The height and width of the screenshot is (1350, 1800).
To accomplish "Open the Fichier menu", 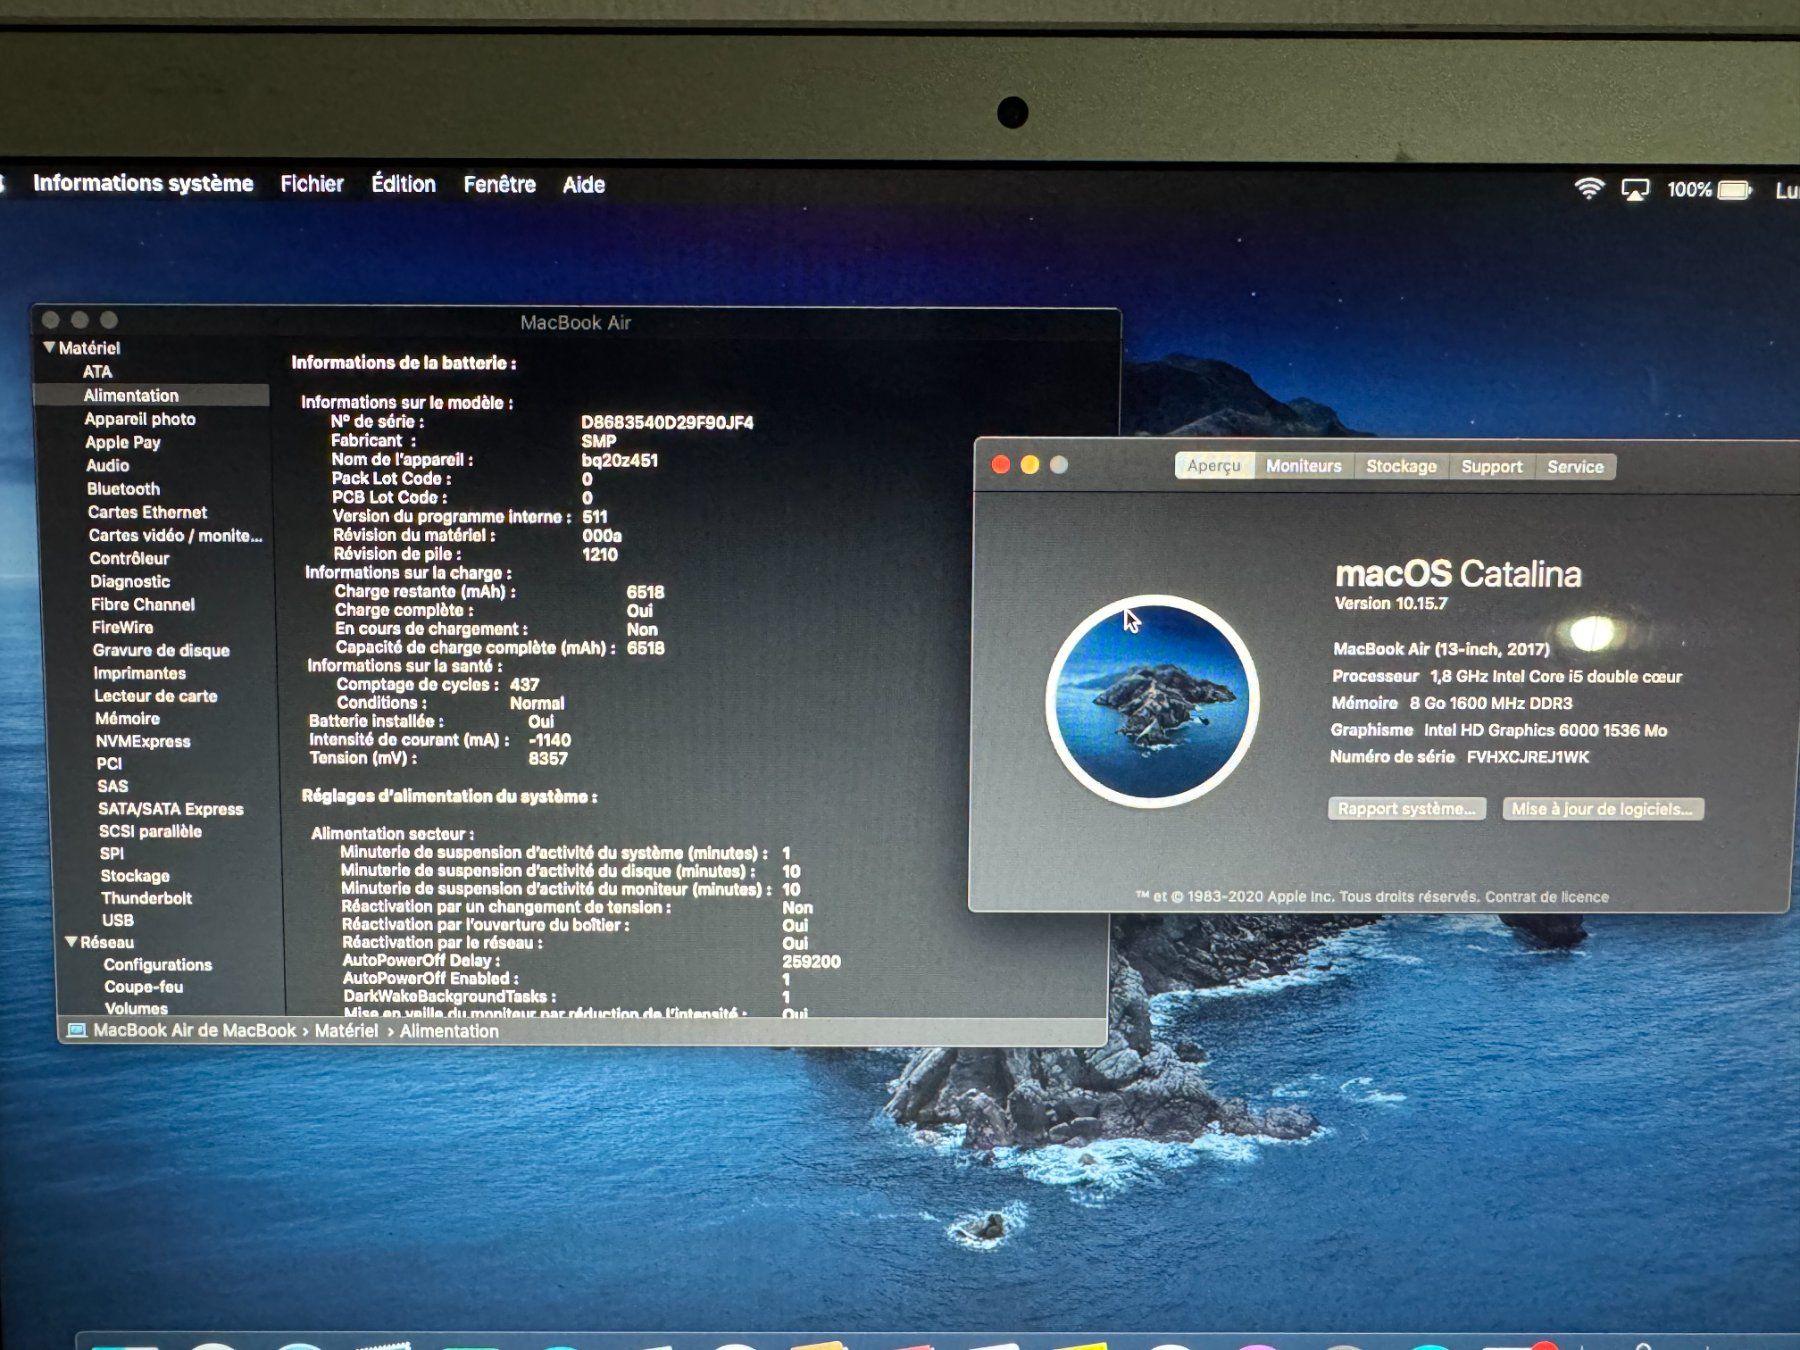I will (x=312, y=184).
